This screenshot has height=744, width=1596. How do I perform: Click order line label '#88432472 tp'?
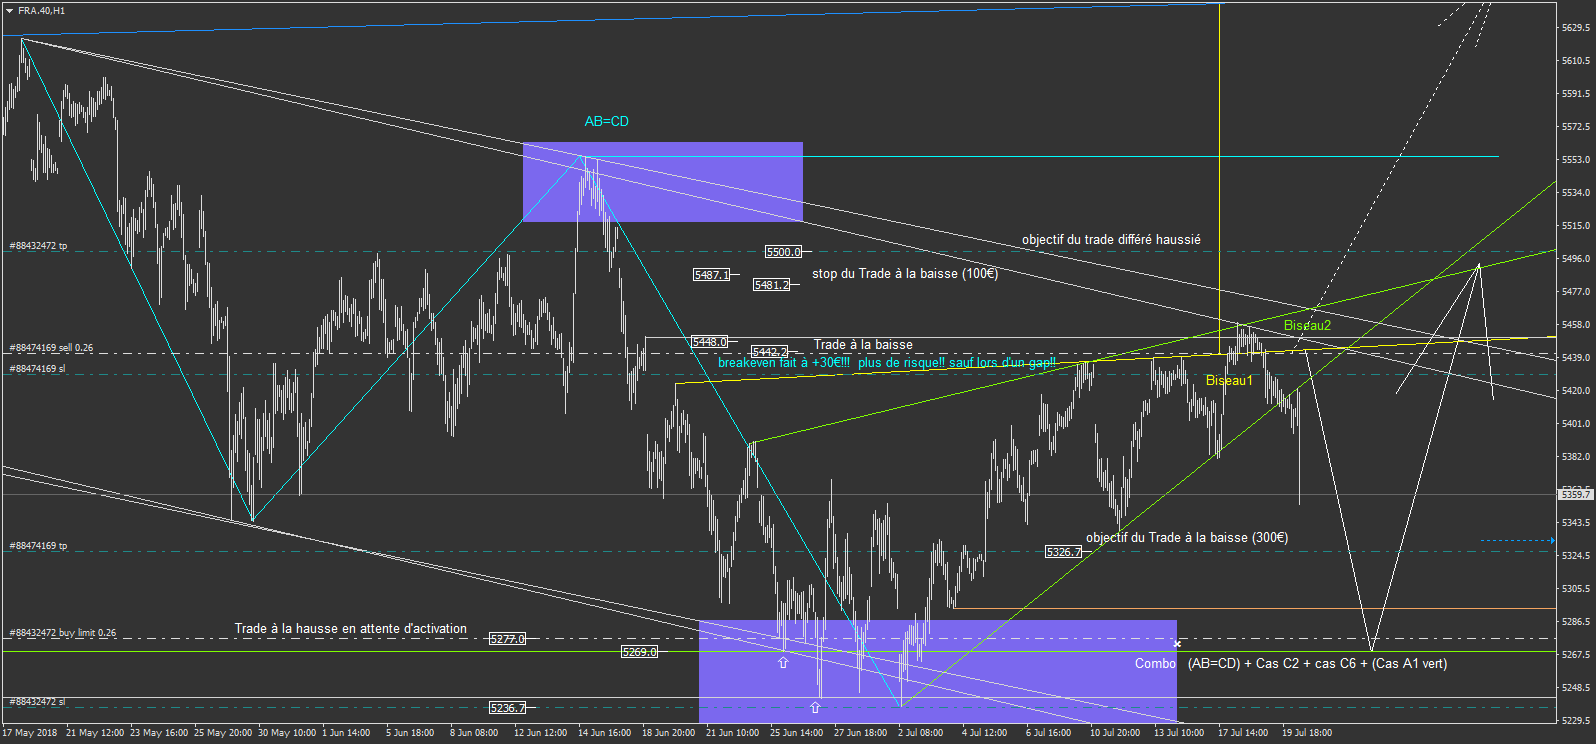coord(38,246)
